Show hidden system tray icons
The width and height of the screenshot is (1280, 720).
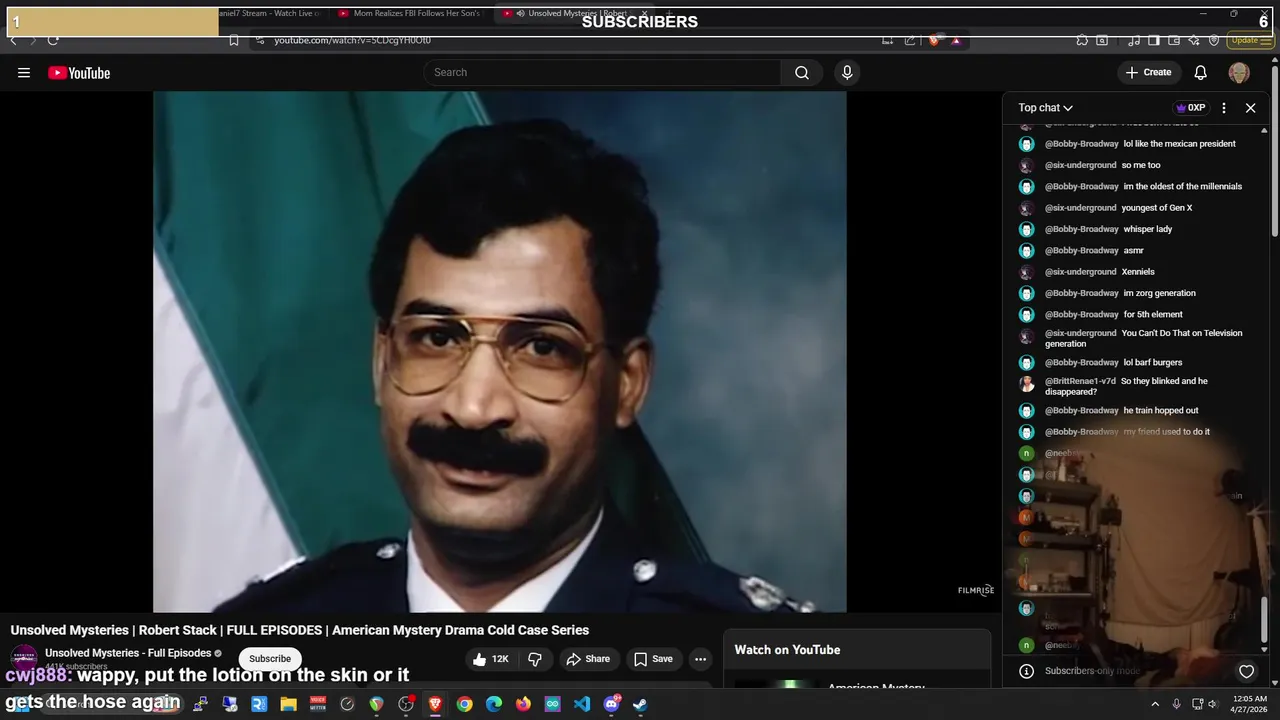(x=1155, y=704)
